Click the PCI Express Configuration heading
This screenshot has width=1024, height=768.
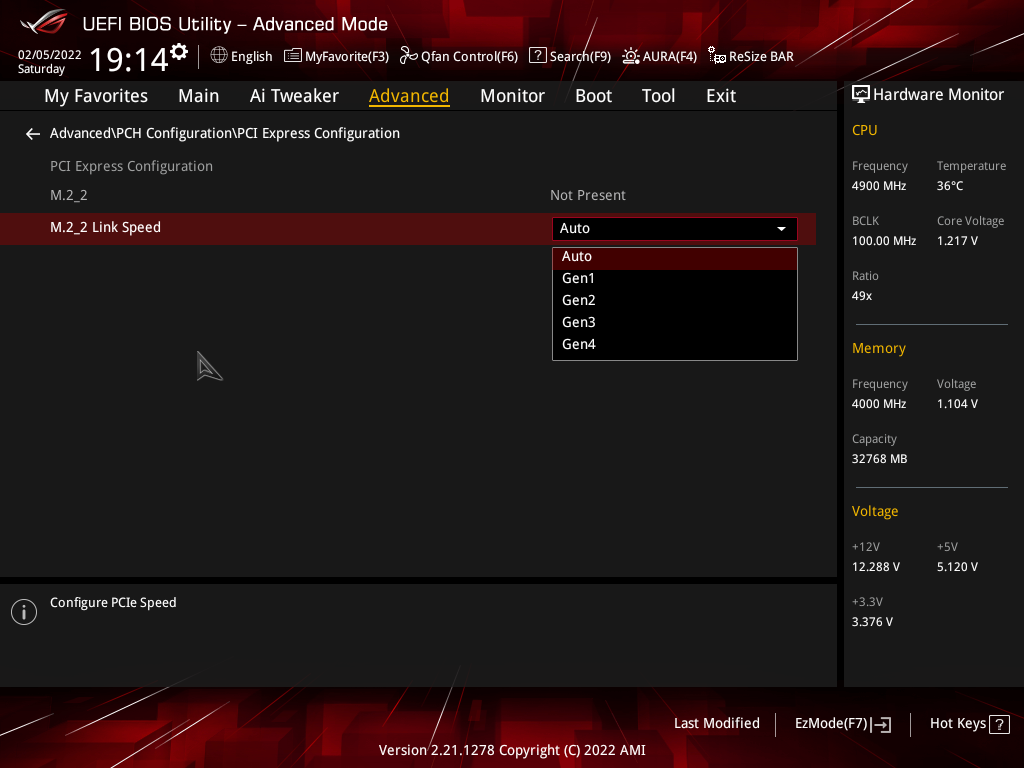131,167
